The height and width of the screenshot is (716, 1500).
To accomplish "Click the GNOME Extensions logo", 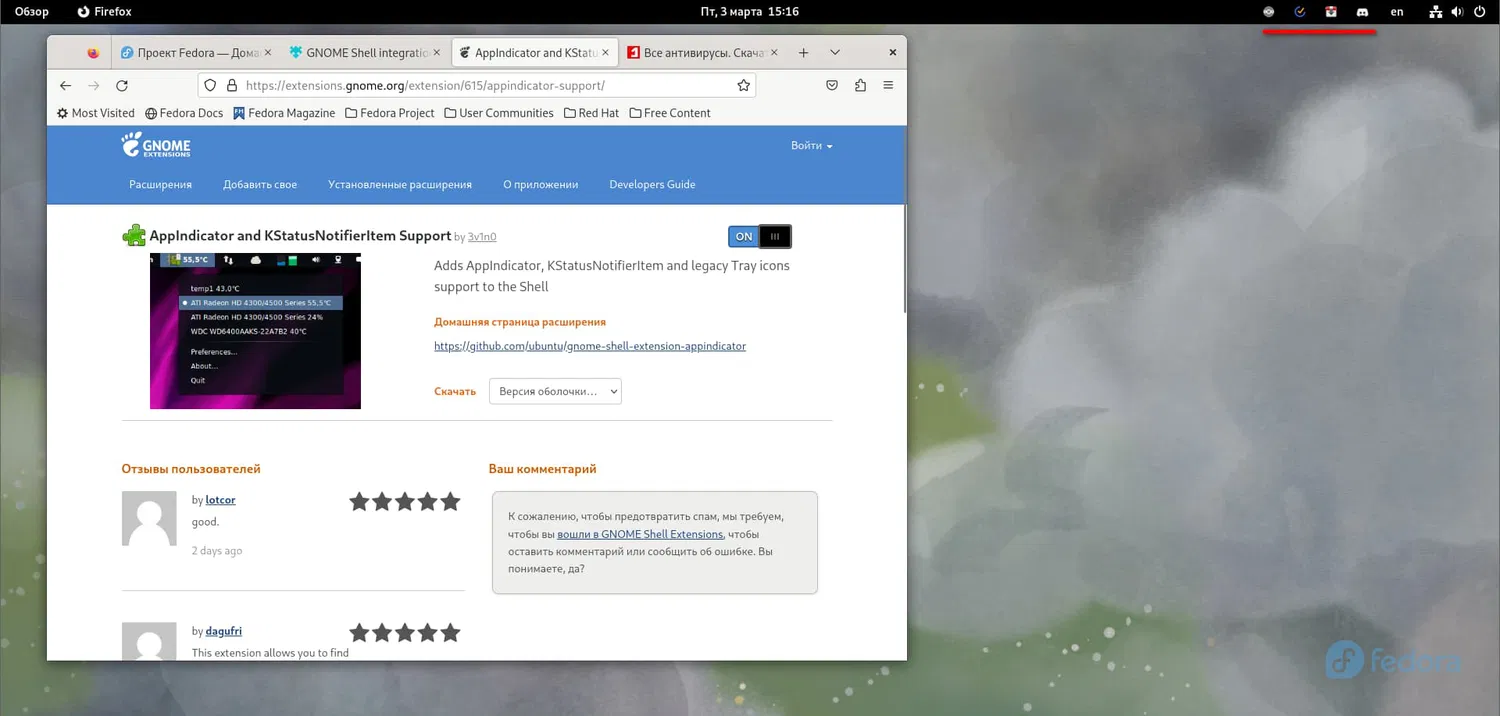I will coord(156,146).
